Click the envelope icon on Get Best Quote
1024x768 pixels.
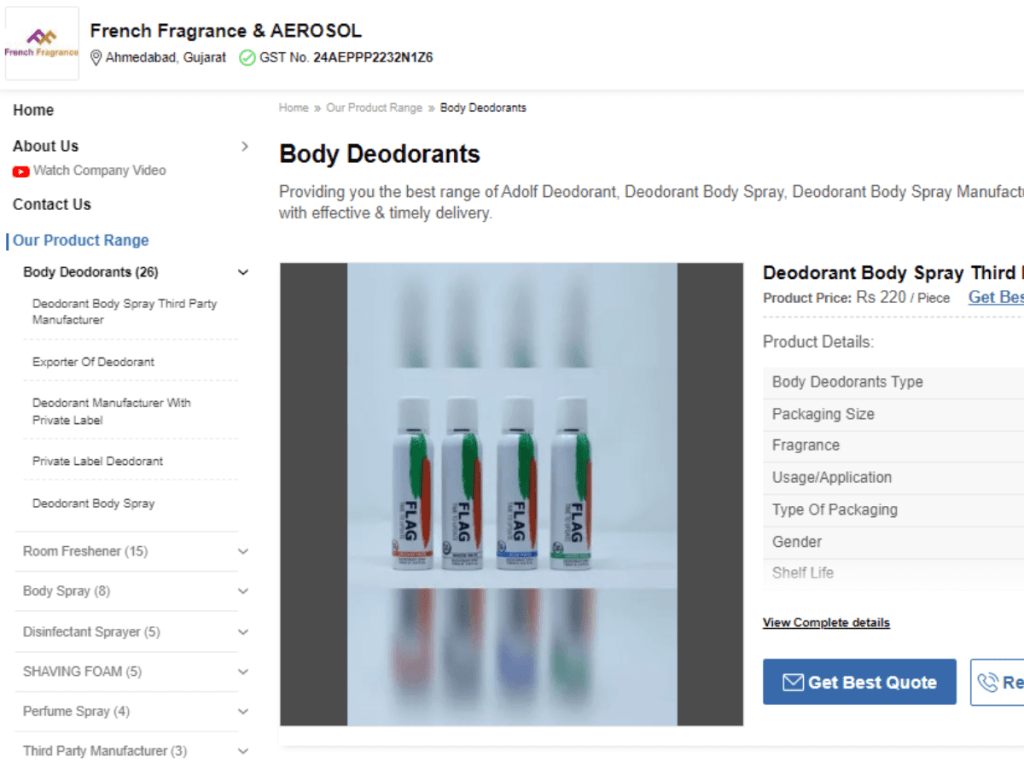click(x=793, y=682)
